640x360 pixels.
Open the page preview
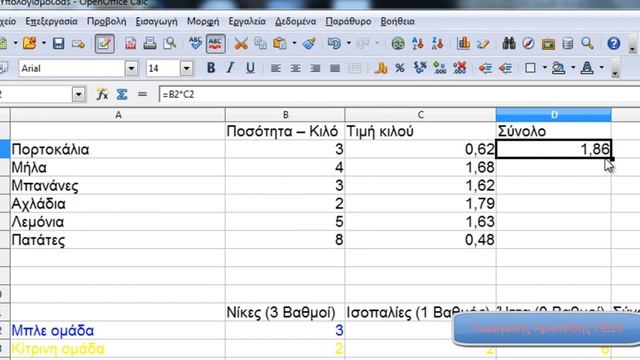(169, 43)
